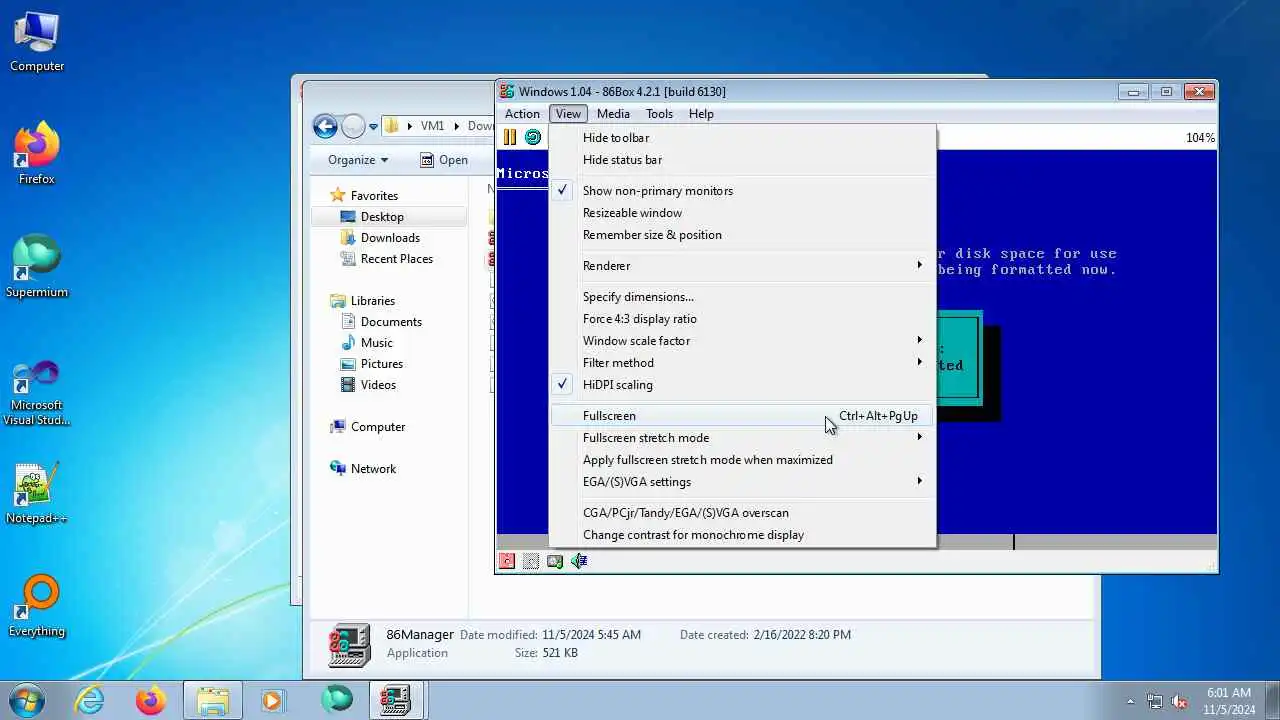Toggle Hide status bar option

point(743,160)
